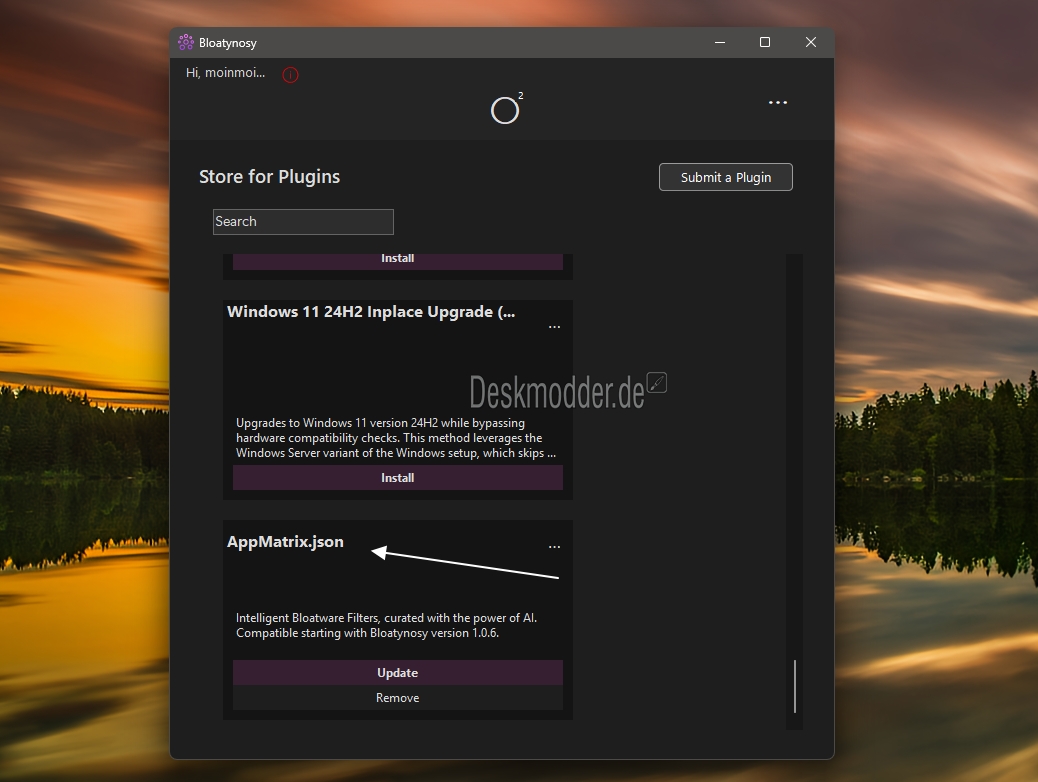Remove the AppMatrix.json plugin
Viewport: 1038px width, 782px height.
point(397,698)
